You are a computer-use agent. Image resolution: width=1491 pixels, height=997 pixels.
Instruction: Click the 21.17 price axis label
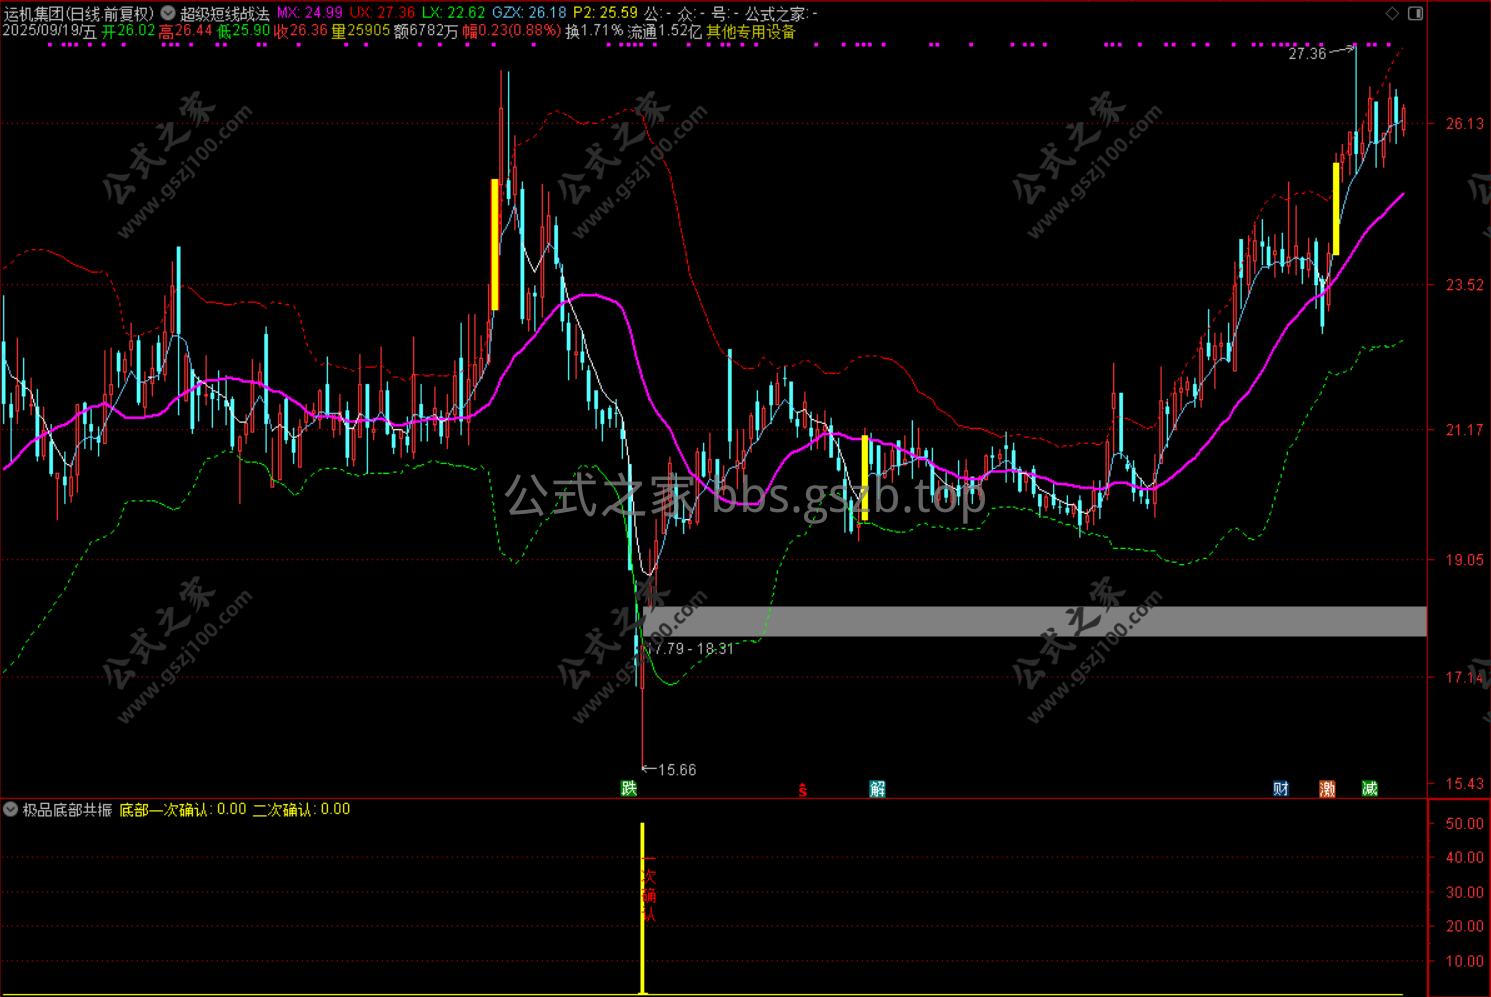[x=1464, y=430]
